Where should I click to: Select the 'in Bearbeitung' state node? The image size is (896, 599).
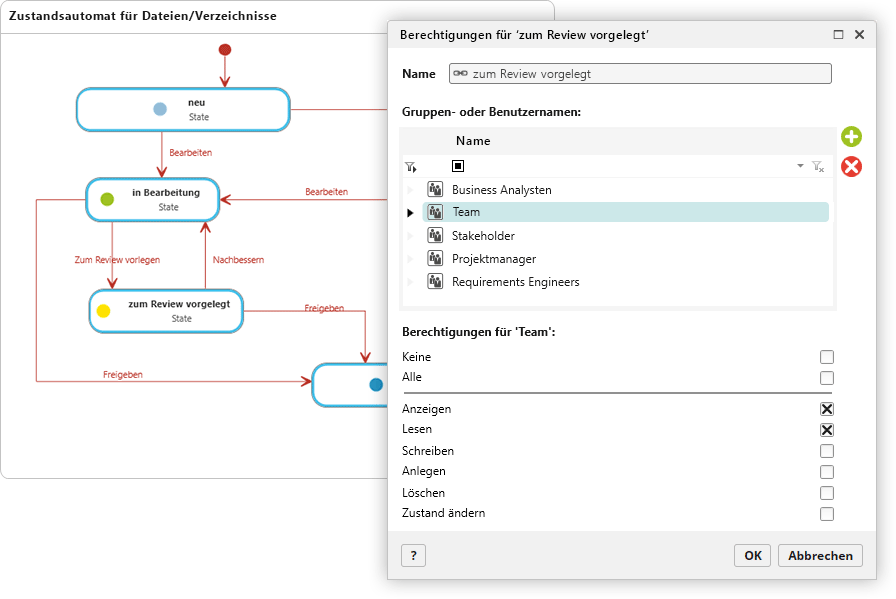tap(153, 199)
